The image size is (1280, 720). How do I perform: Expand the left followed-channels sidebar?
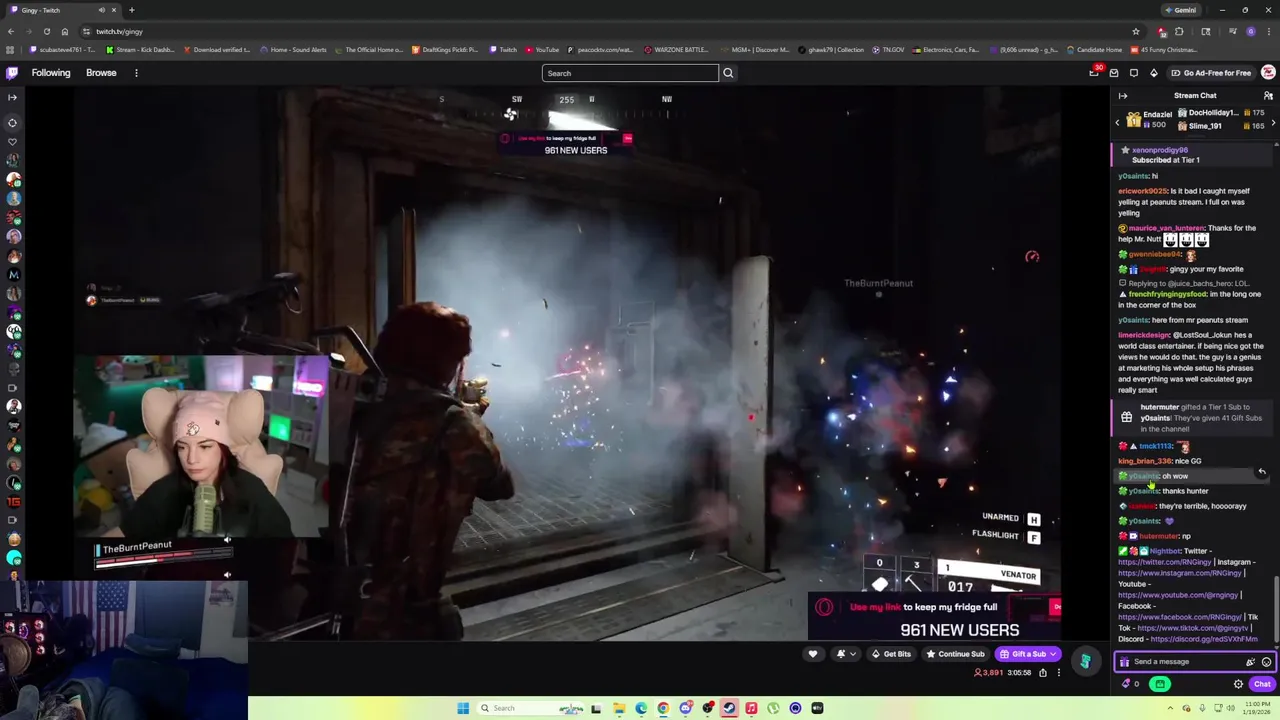click(12, 97)
